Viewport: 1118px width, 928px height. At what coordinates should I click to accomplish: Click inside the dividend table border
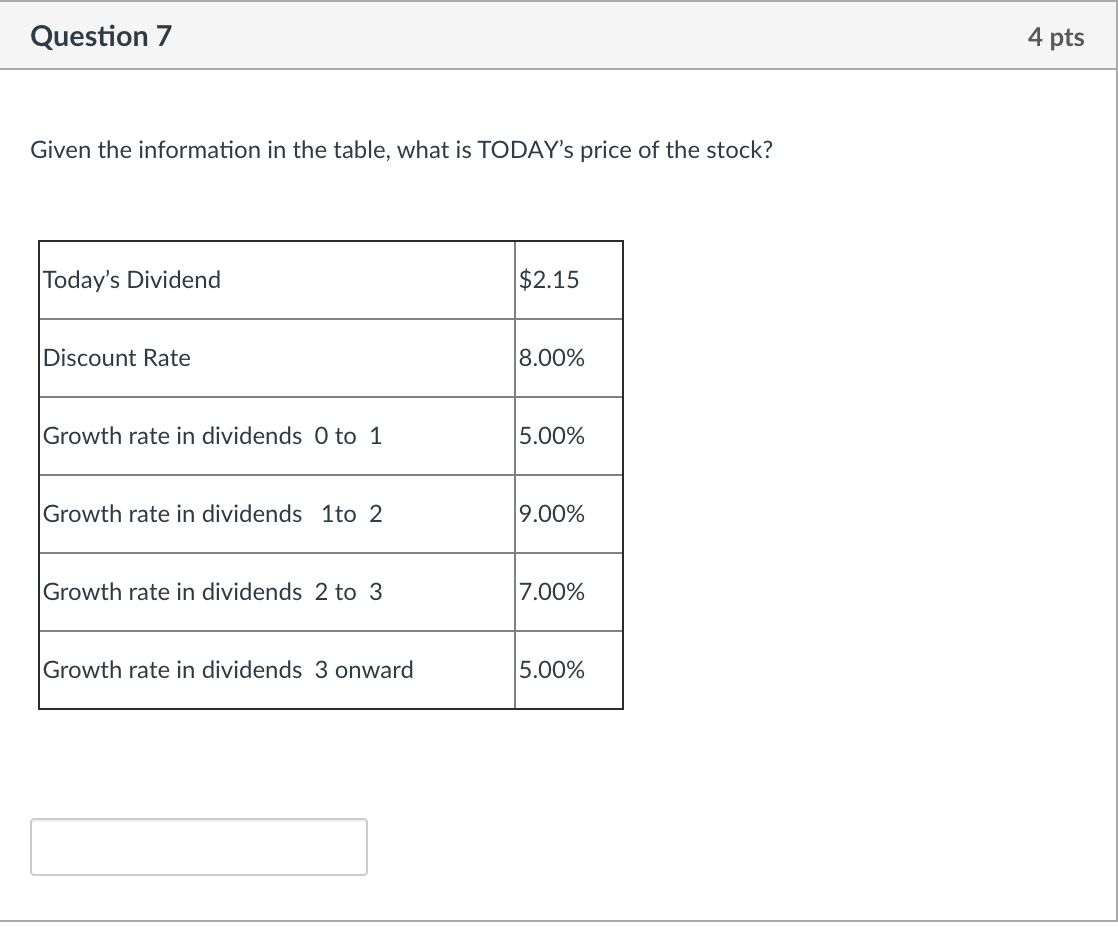coord(330,475)
